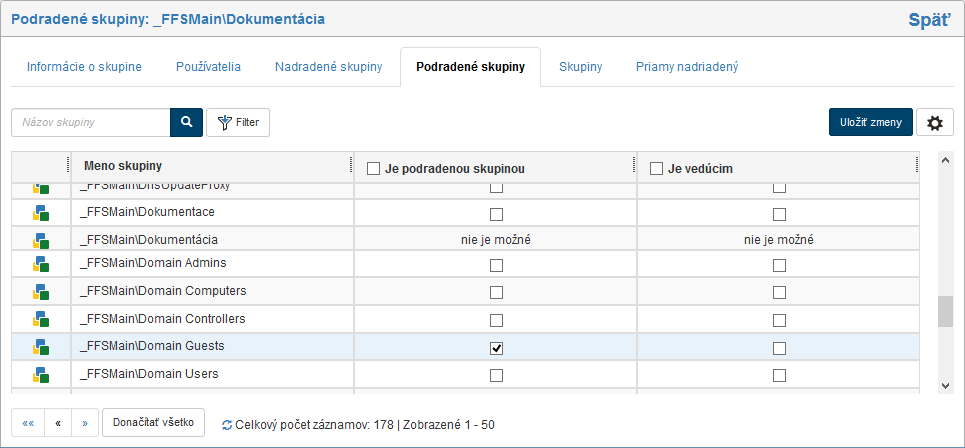This screenshot has height=448, width=965.
Task: Click the refresh icon next to record count
Action: click(227, 425)
